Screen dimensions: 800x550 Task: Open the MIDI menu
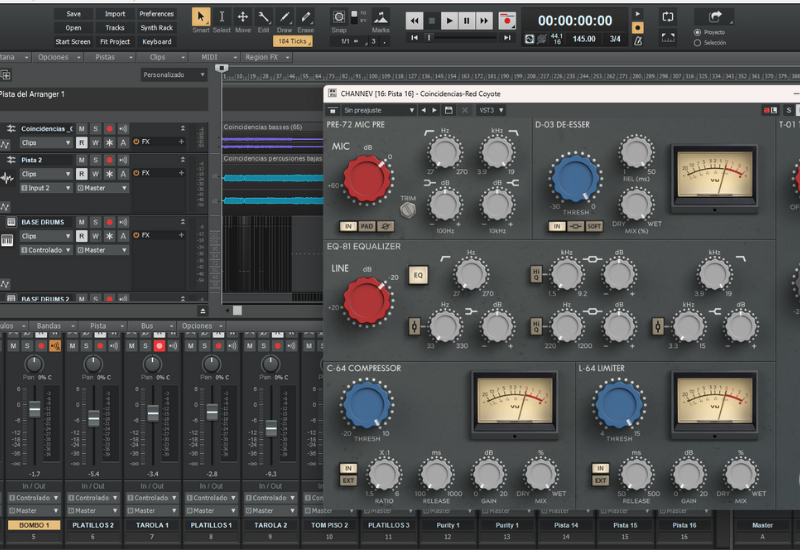tap(214, 57)
